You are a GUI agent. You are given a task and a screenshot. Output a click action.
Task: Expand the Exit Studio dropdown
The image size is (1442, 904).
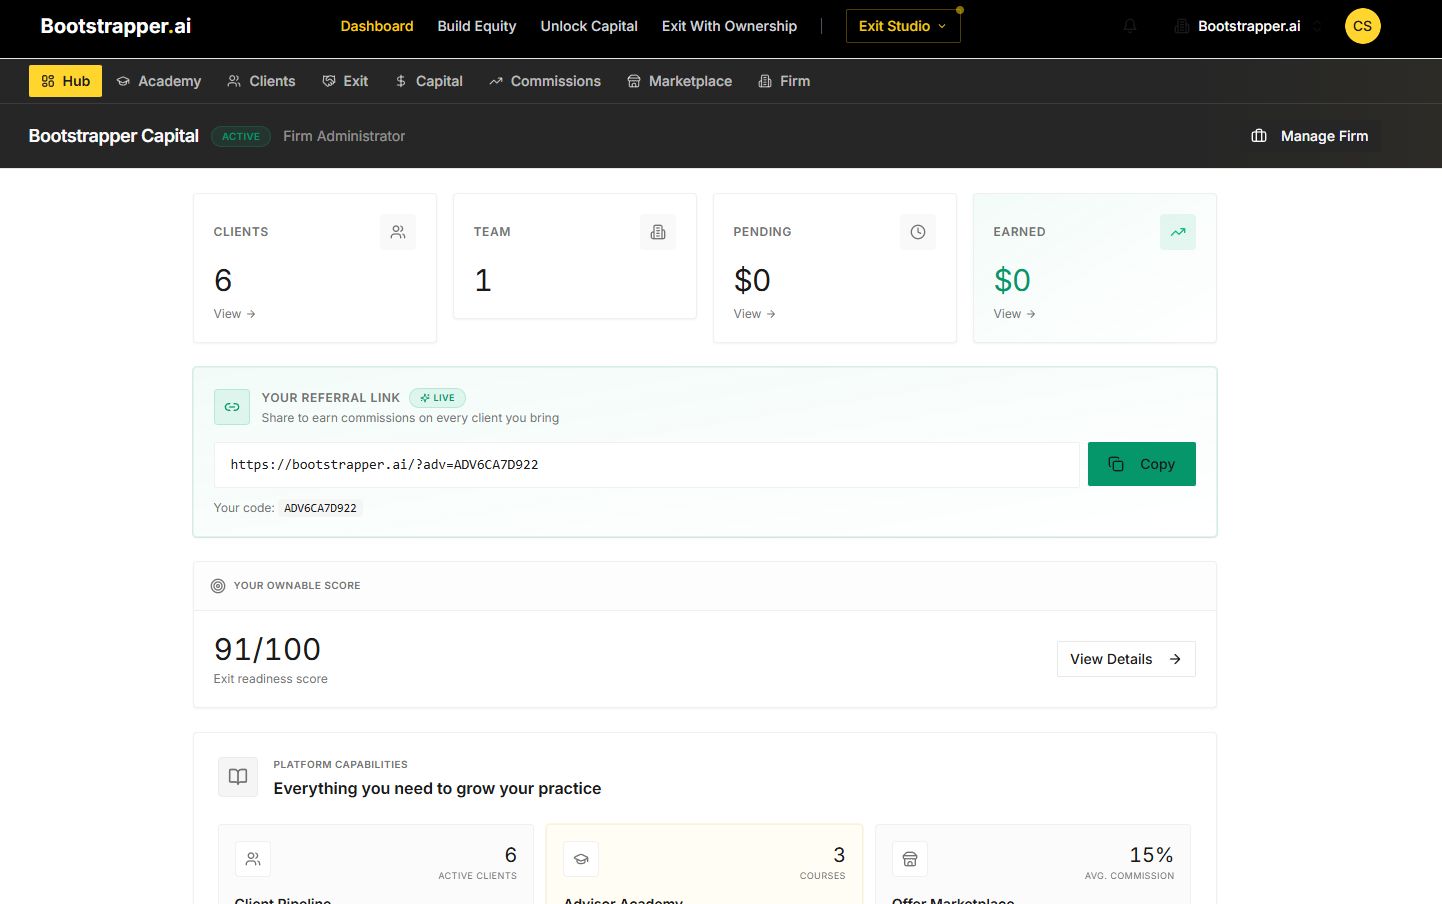(x=902, y=26)
